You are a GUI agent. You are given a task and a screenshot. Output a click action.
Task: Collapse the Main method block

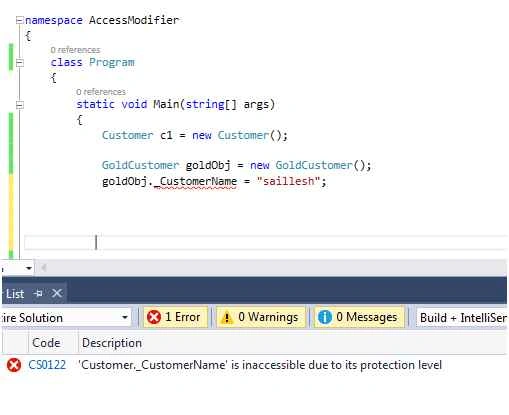click(x=20, y=105)
